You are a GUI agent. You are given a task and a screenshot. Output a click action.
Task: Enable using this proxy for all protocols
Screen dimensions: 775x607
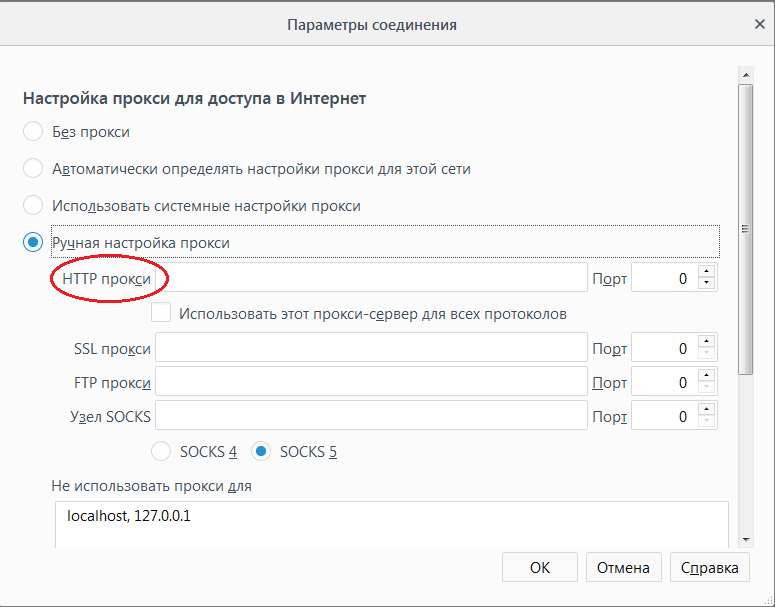click(161, 314)
